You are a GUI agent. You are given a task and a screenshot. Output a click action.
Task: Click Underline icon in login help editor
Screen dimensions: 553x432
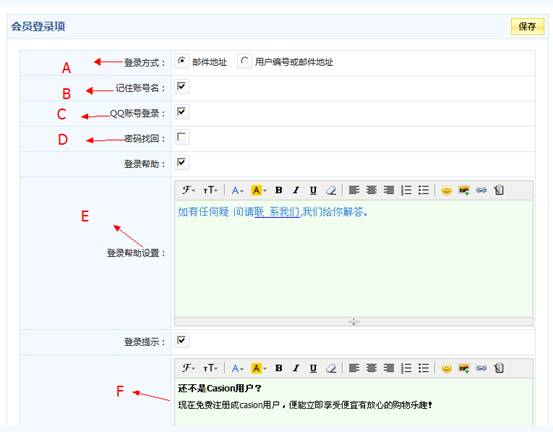pyautogui.click(x=313, y=190)
